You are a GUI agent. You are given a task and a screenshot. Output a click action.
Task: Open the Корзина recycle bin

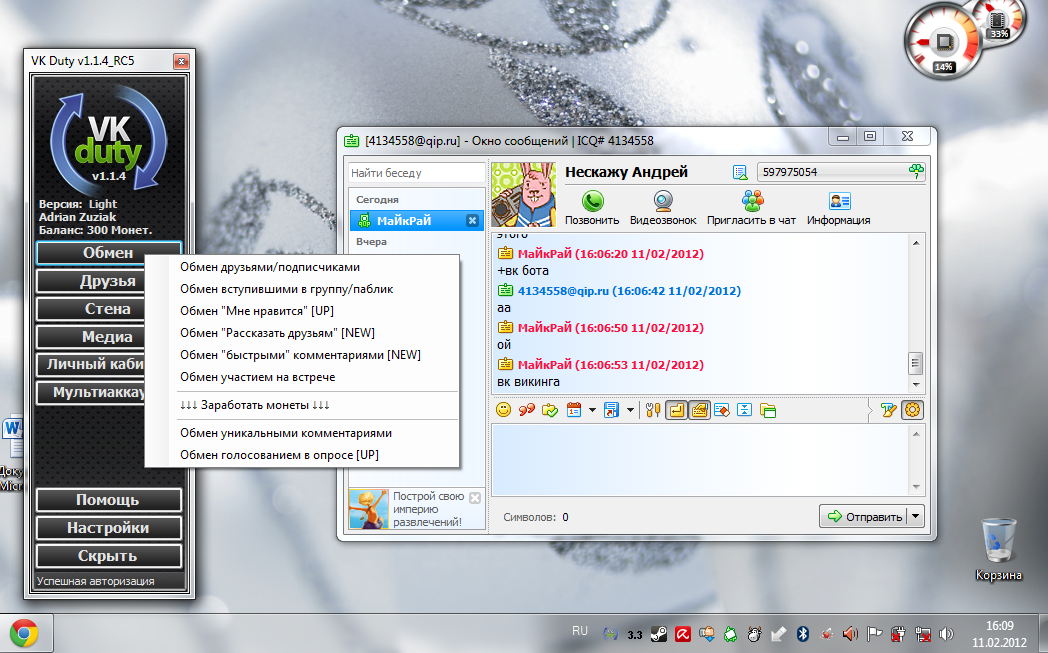[x=999, y=549]
